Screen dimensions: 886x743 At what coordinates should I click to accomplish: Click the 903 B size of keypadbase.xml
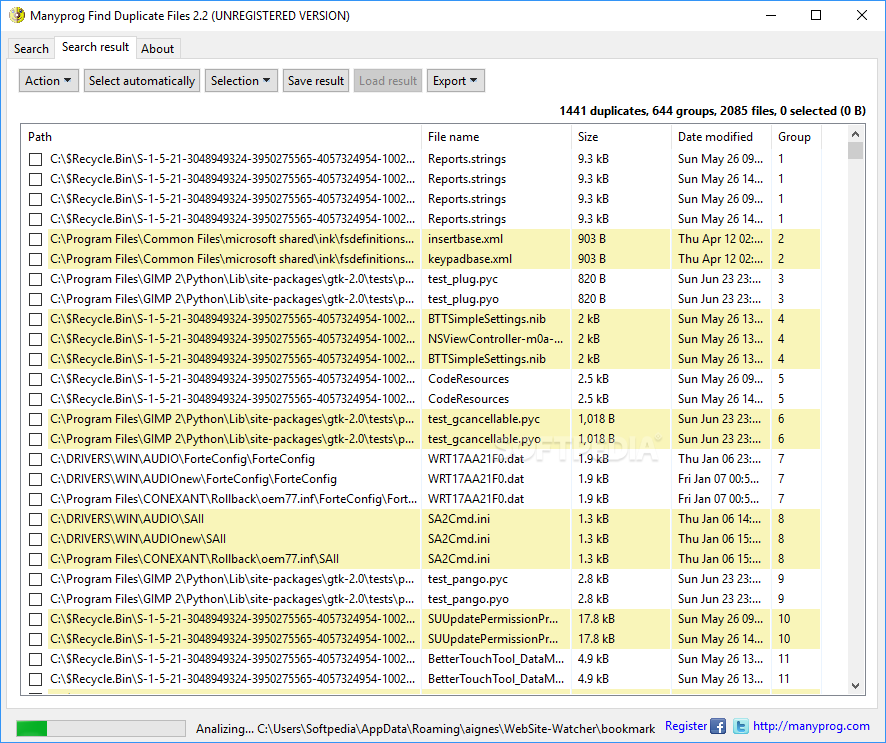(x=592, y=259)
